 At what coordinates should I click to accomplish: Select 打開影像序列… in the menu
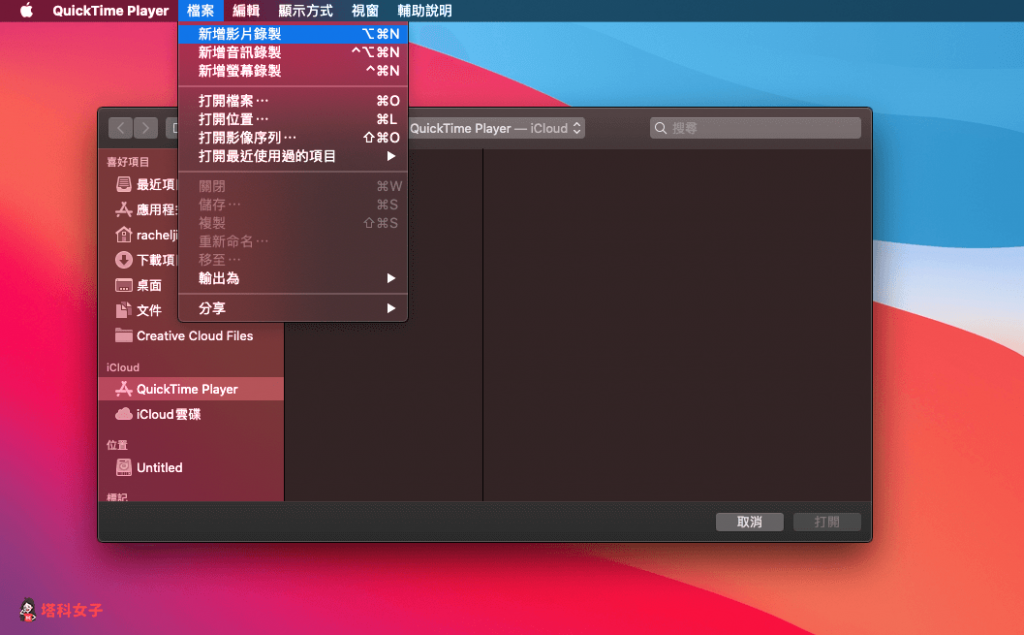point(293,137)
